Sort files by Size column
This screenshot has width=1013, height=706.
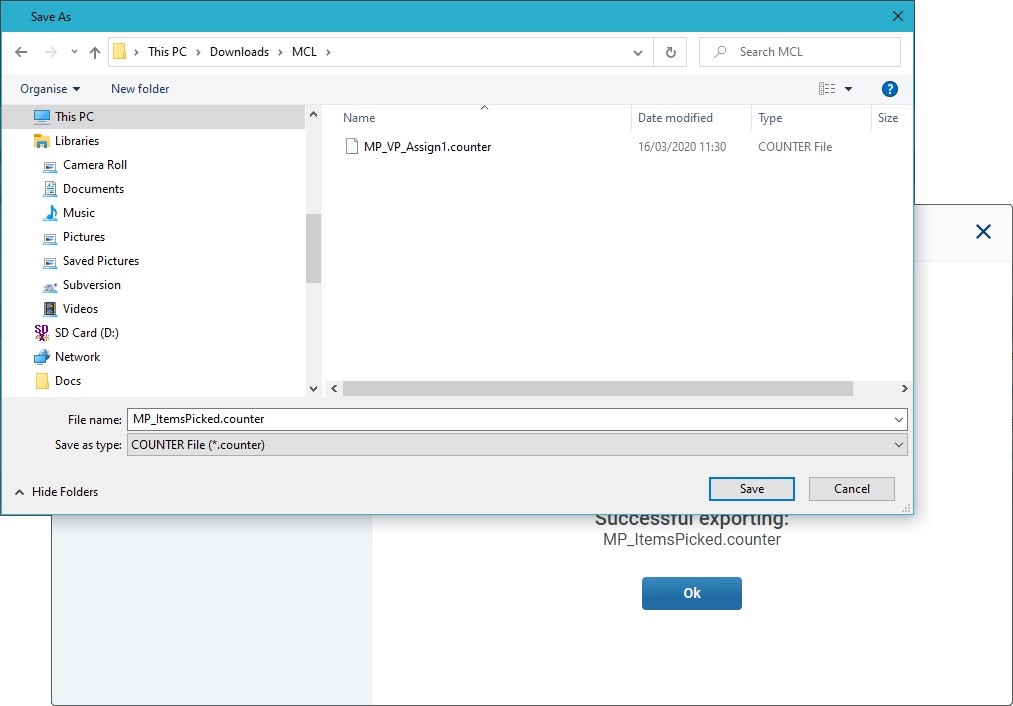click(x=890, y=118)
